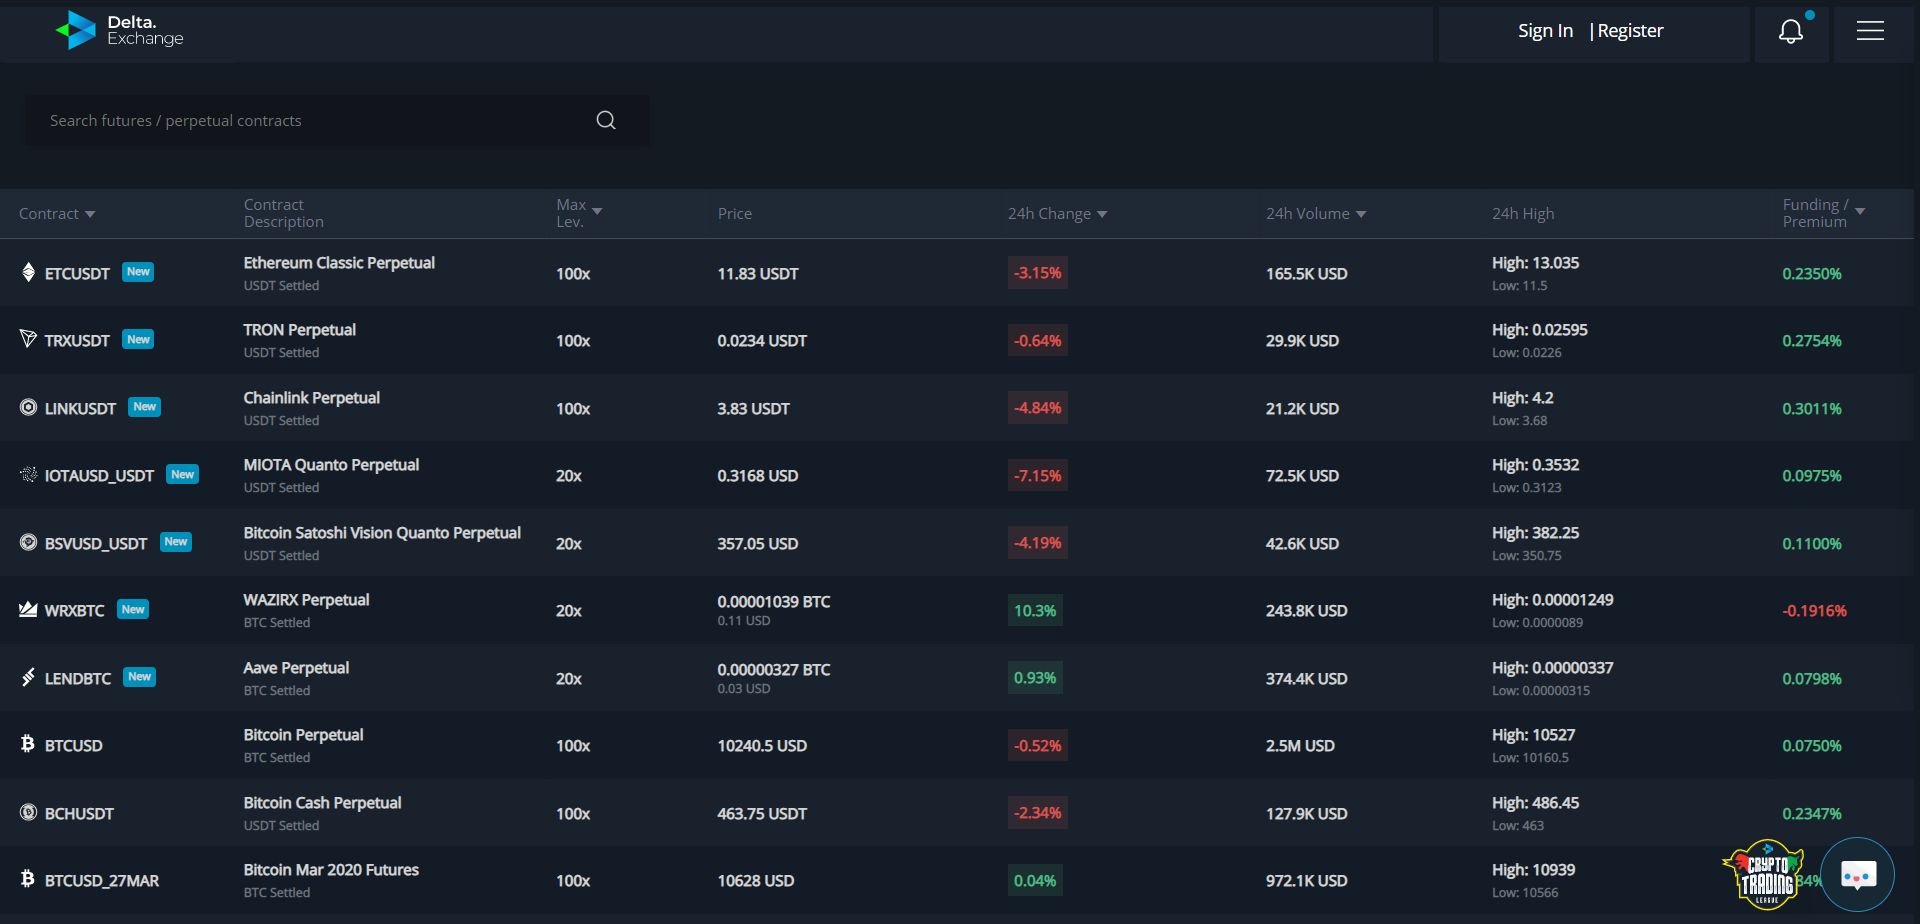This screenshot has width=1920, height=924.
Task: Sort by Contract column
Action: (x=57, y=214)
